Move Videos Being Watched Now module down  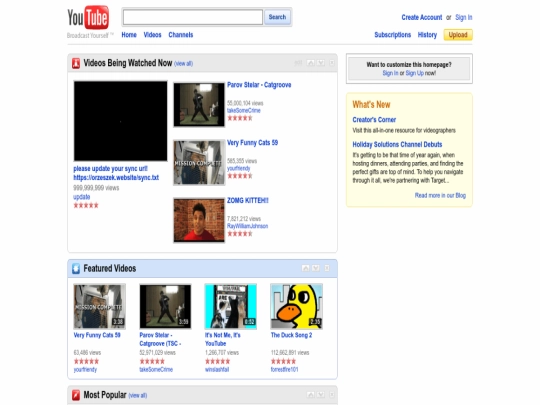(x=321, y=63)
